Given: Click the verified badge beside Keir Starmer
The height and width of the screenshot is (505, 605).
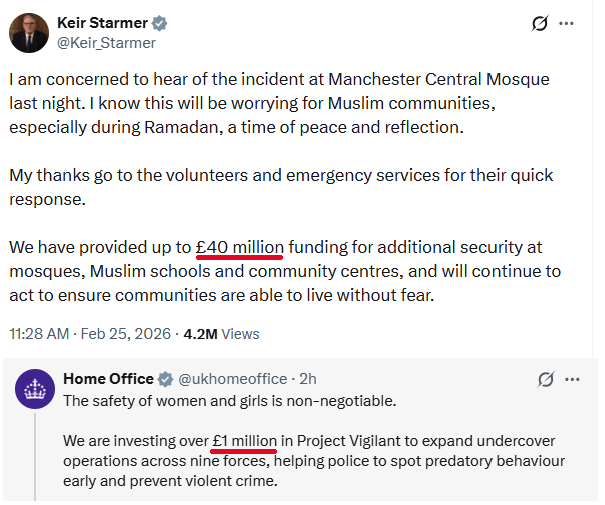Looking at the screenshot, I should click(158, 23).
